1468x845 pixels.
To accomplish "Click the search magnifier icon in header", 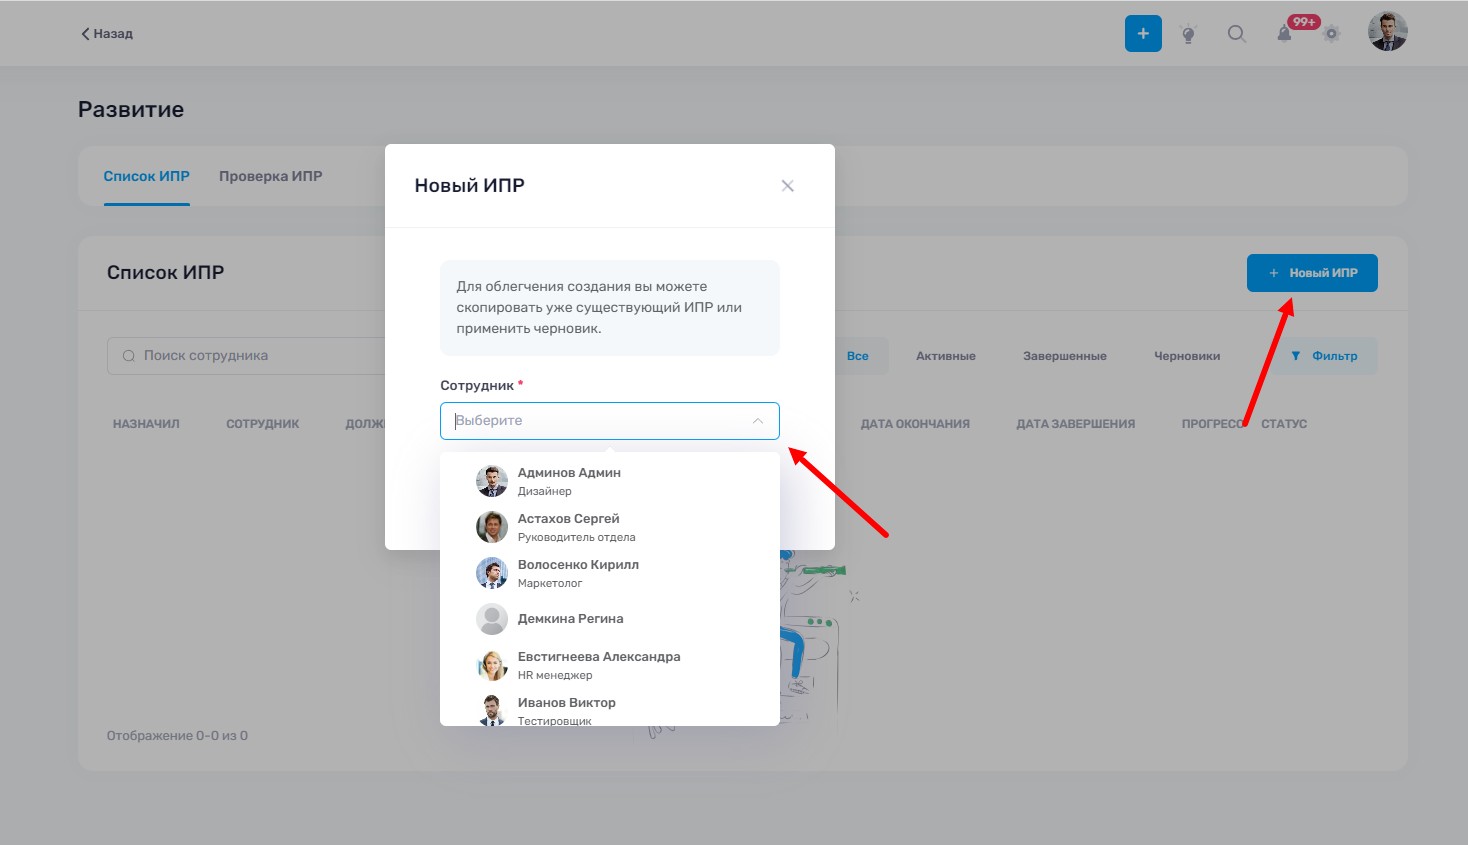I will coord(1236,34).
